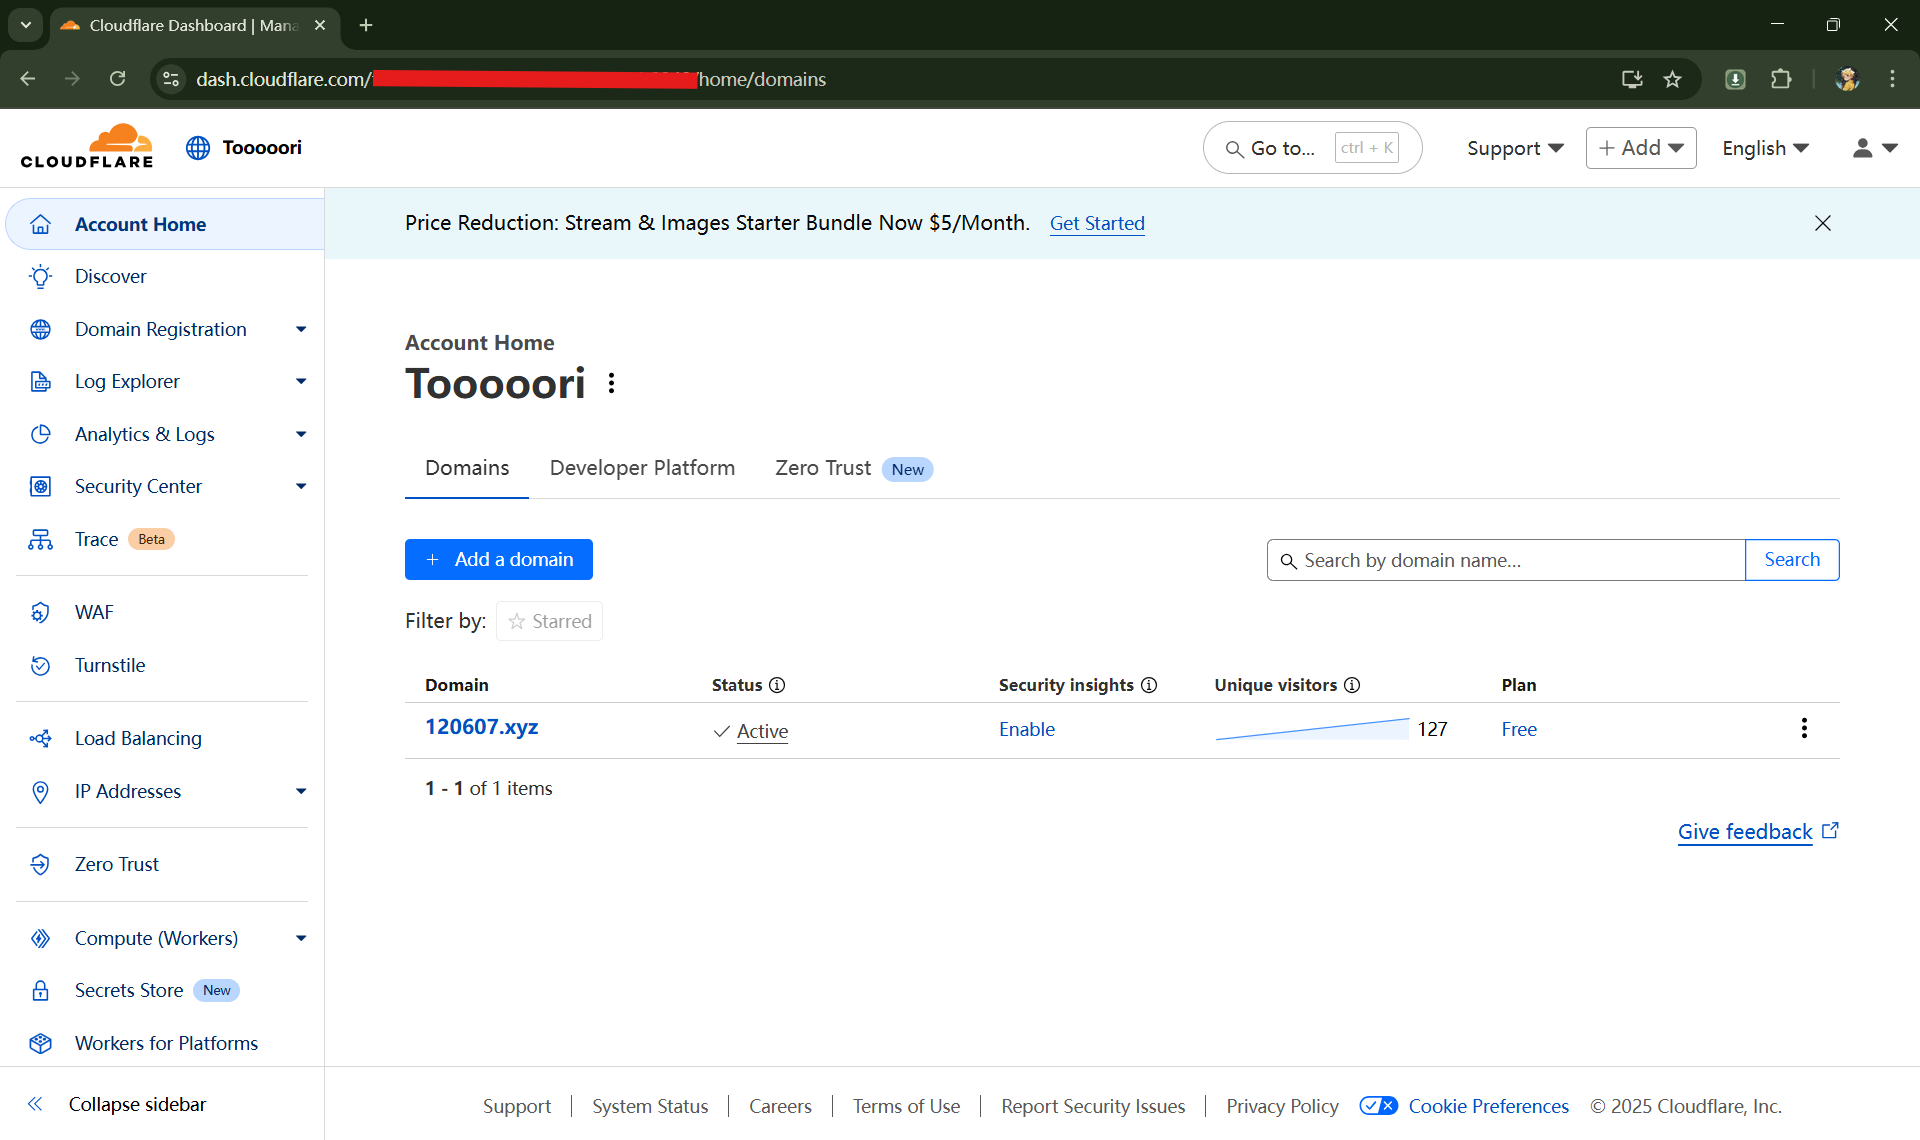Switch to Developer Platform tab

tap(642, 468)
